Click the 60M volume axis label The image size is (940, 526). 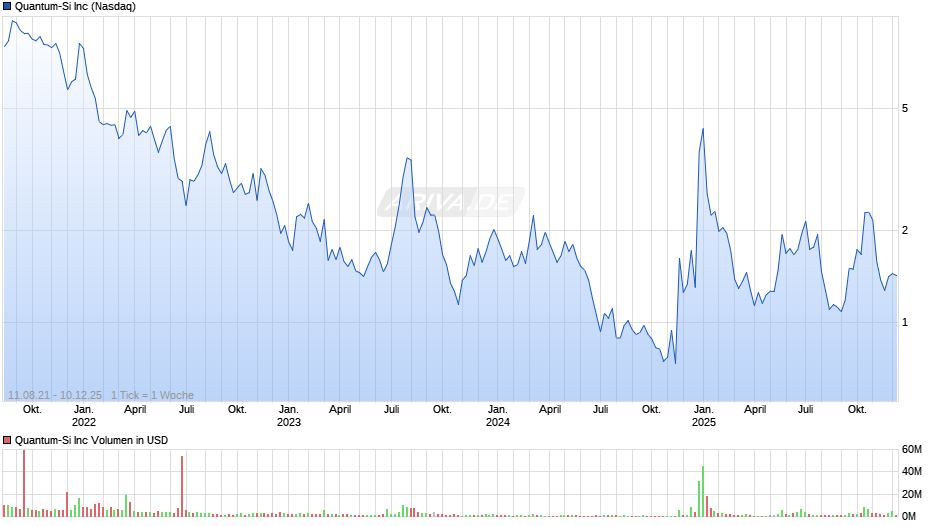912,450
